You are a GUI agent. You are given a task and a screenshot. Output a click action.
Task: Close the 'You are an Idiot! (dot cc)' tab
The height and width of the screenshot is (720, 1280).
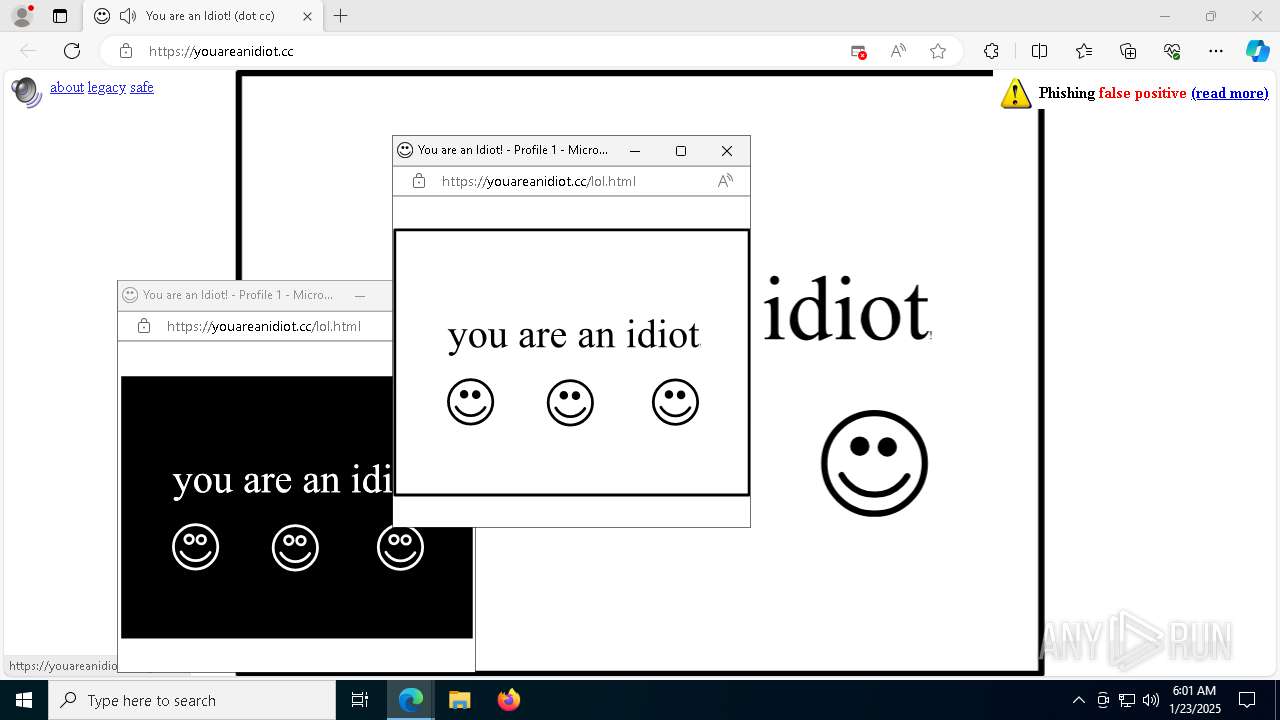[307, 16]
